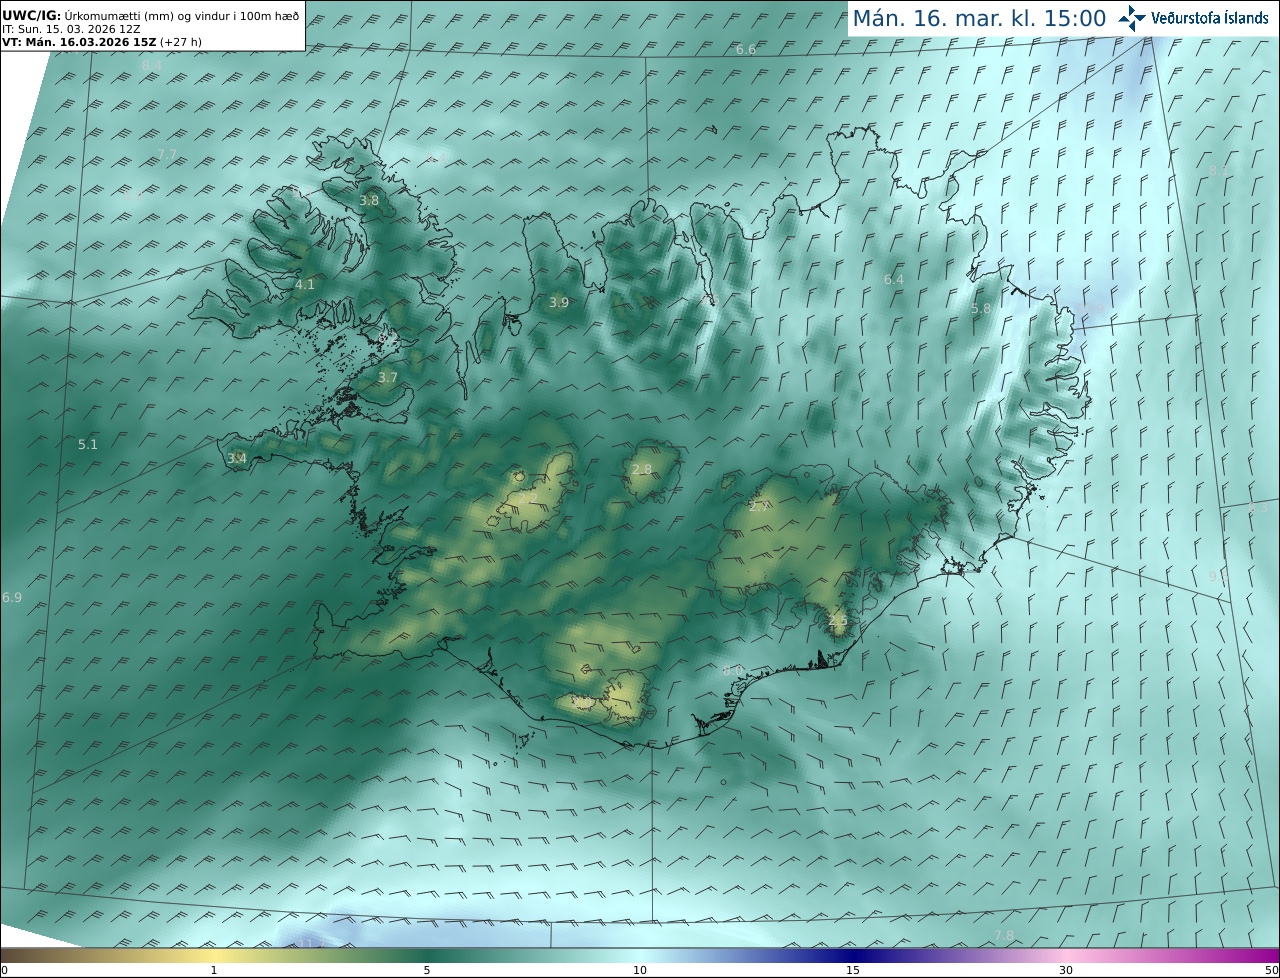Click the 15 tick on the color scale
1280x978 pixels.
click(x=853, y=970)
